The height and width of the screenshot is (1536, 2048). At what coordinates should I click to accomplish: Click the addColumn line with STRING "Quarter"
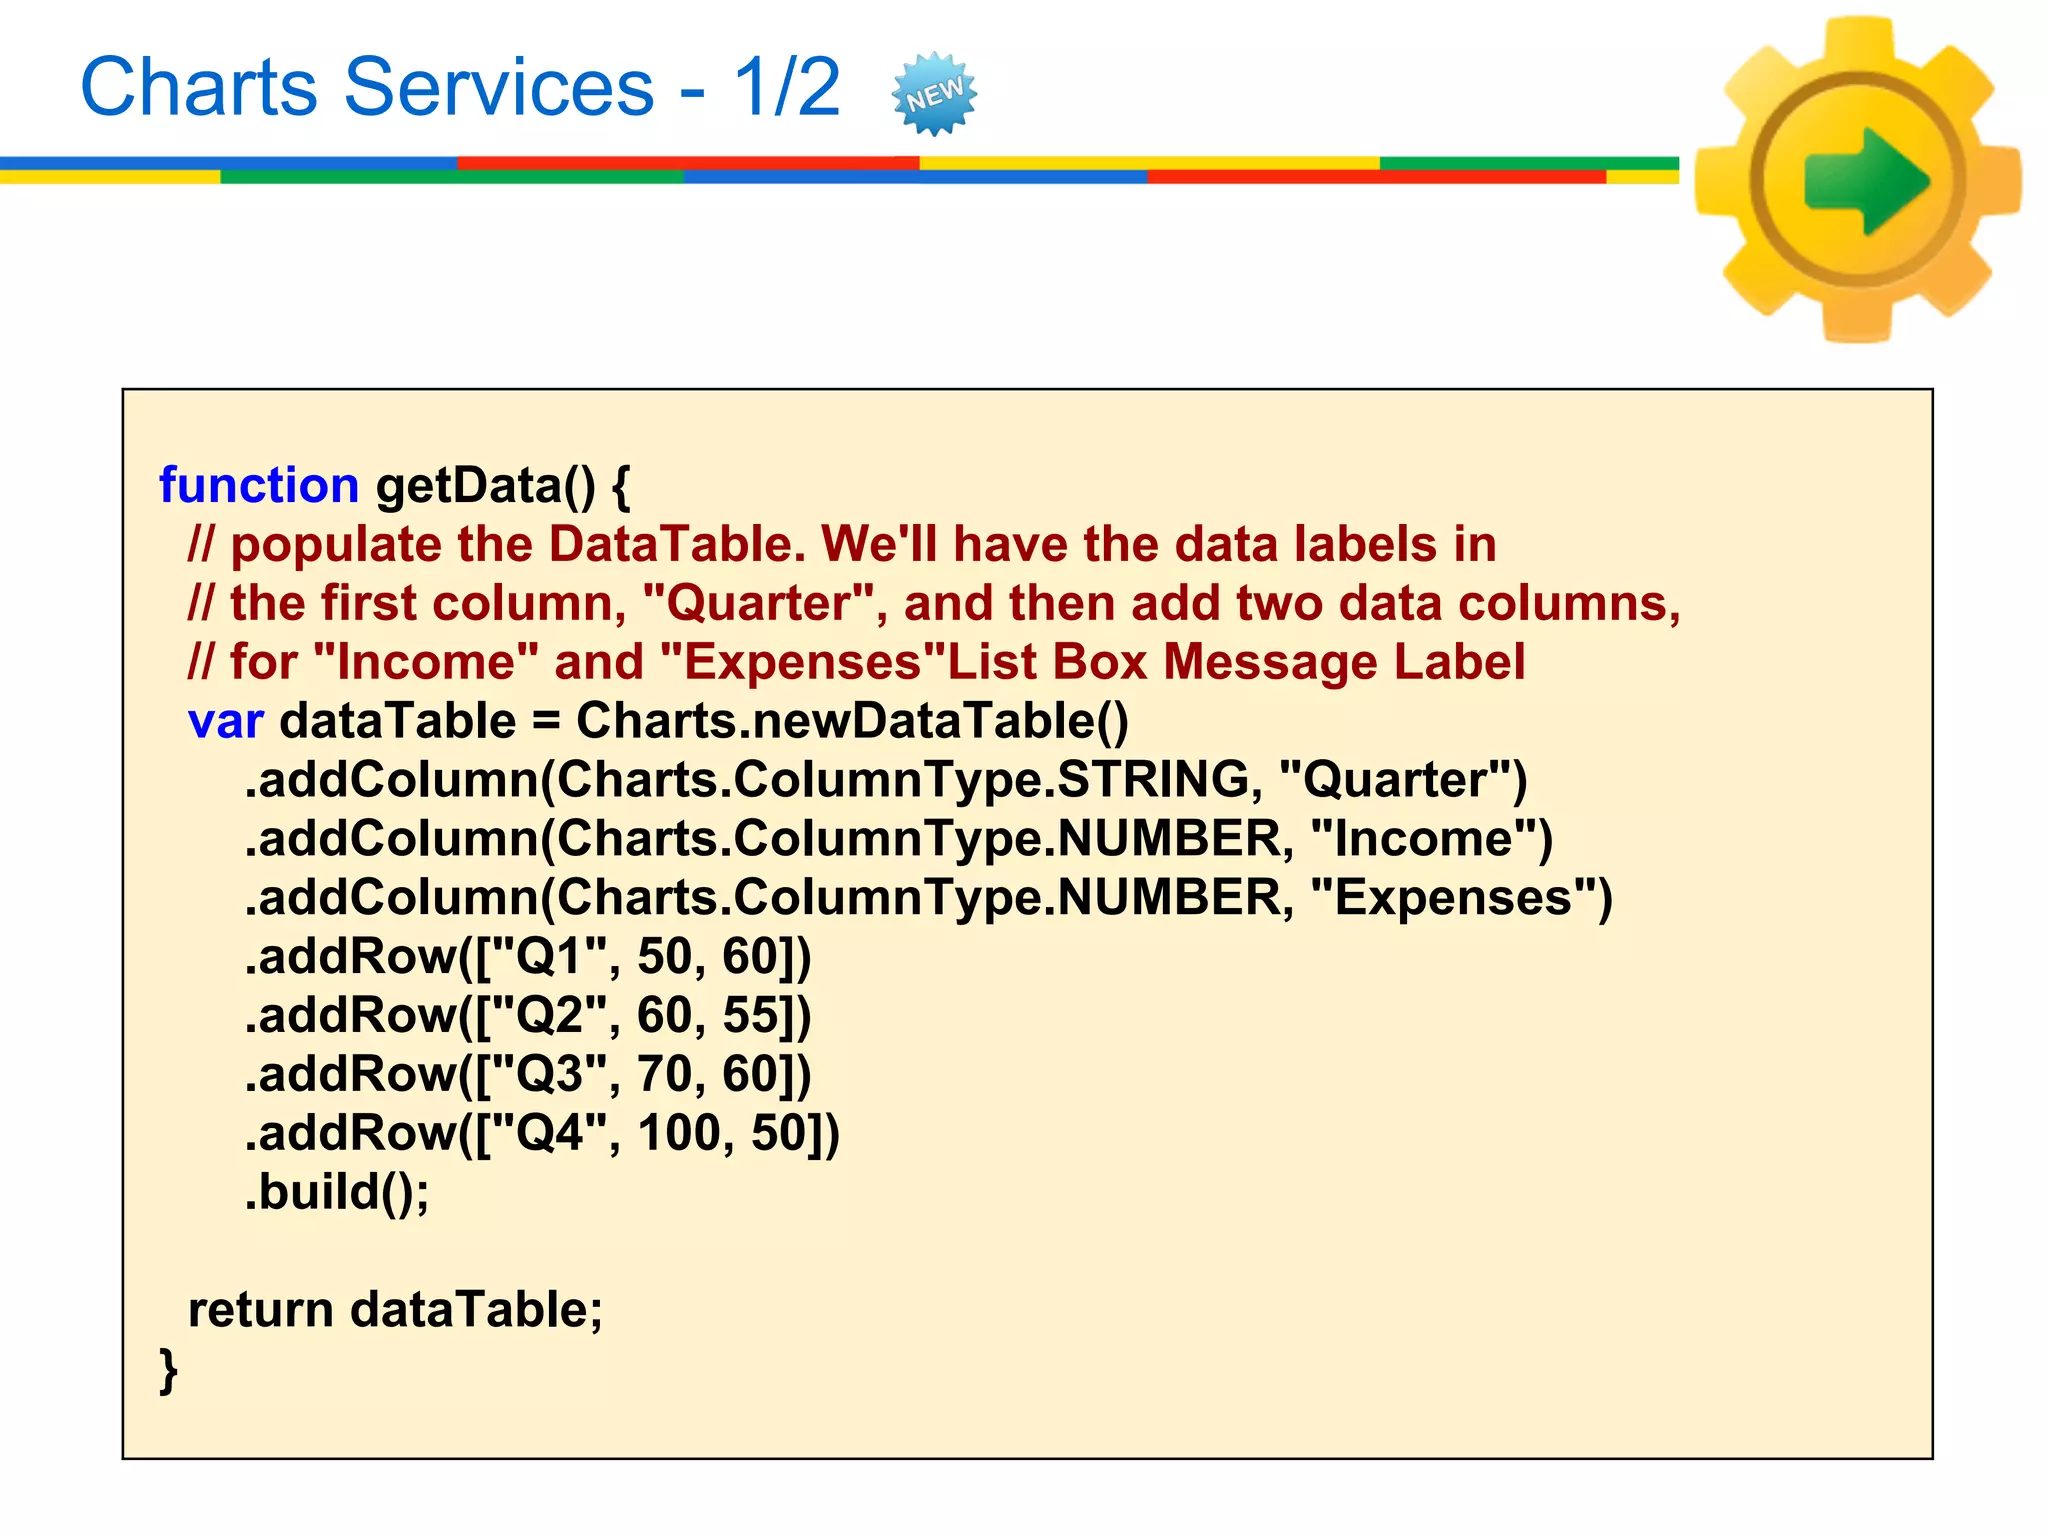tap(886, 781)
